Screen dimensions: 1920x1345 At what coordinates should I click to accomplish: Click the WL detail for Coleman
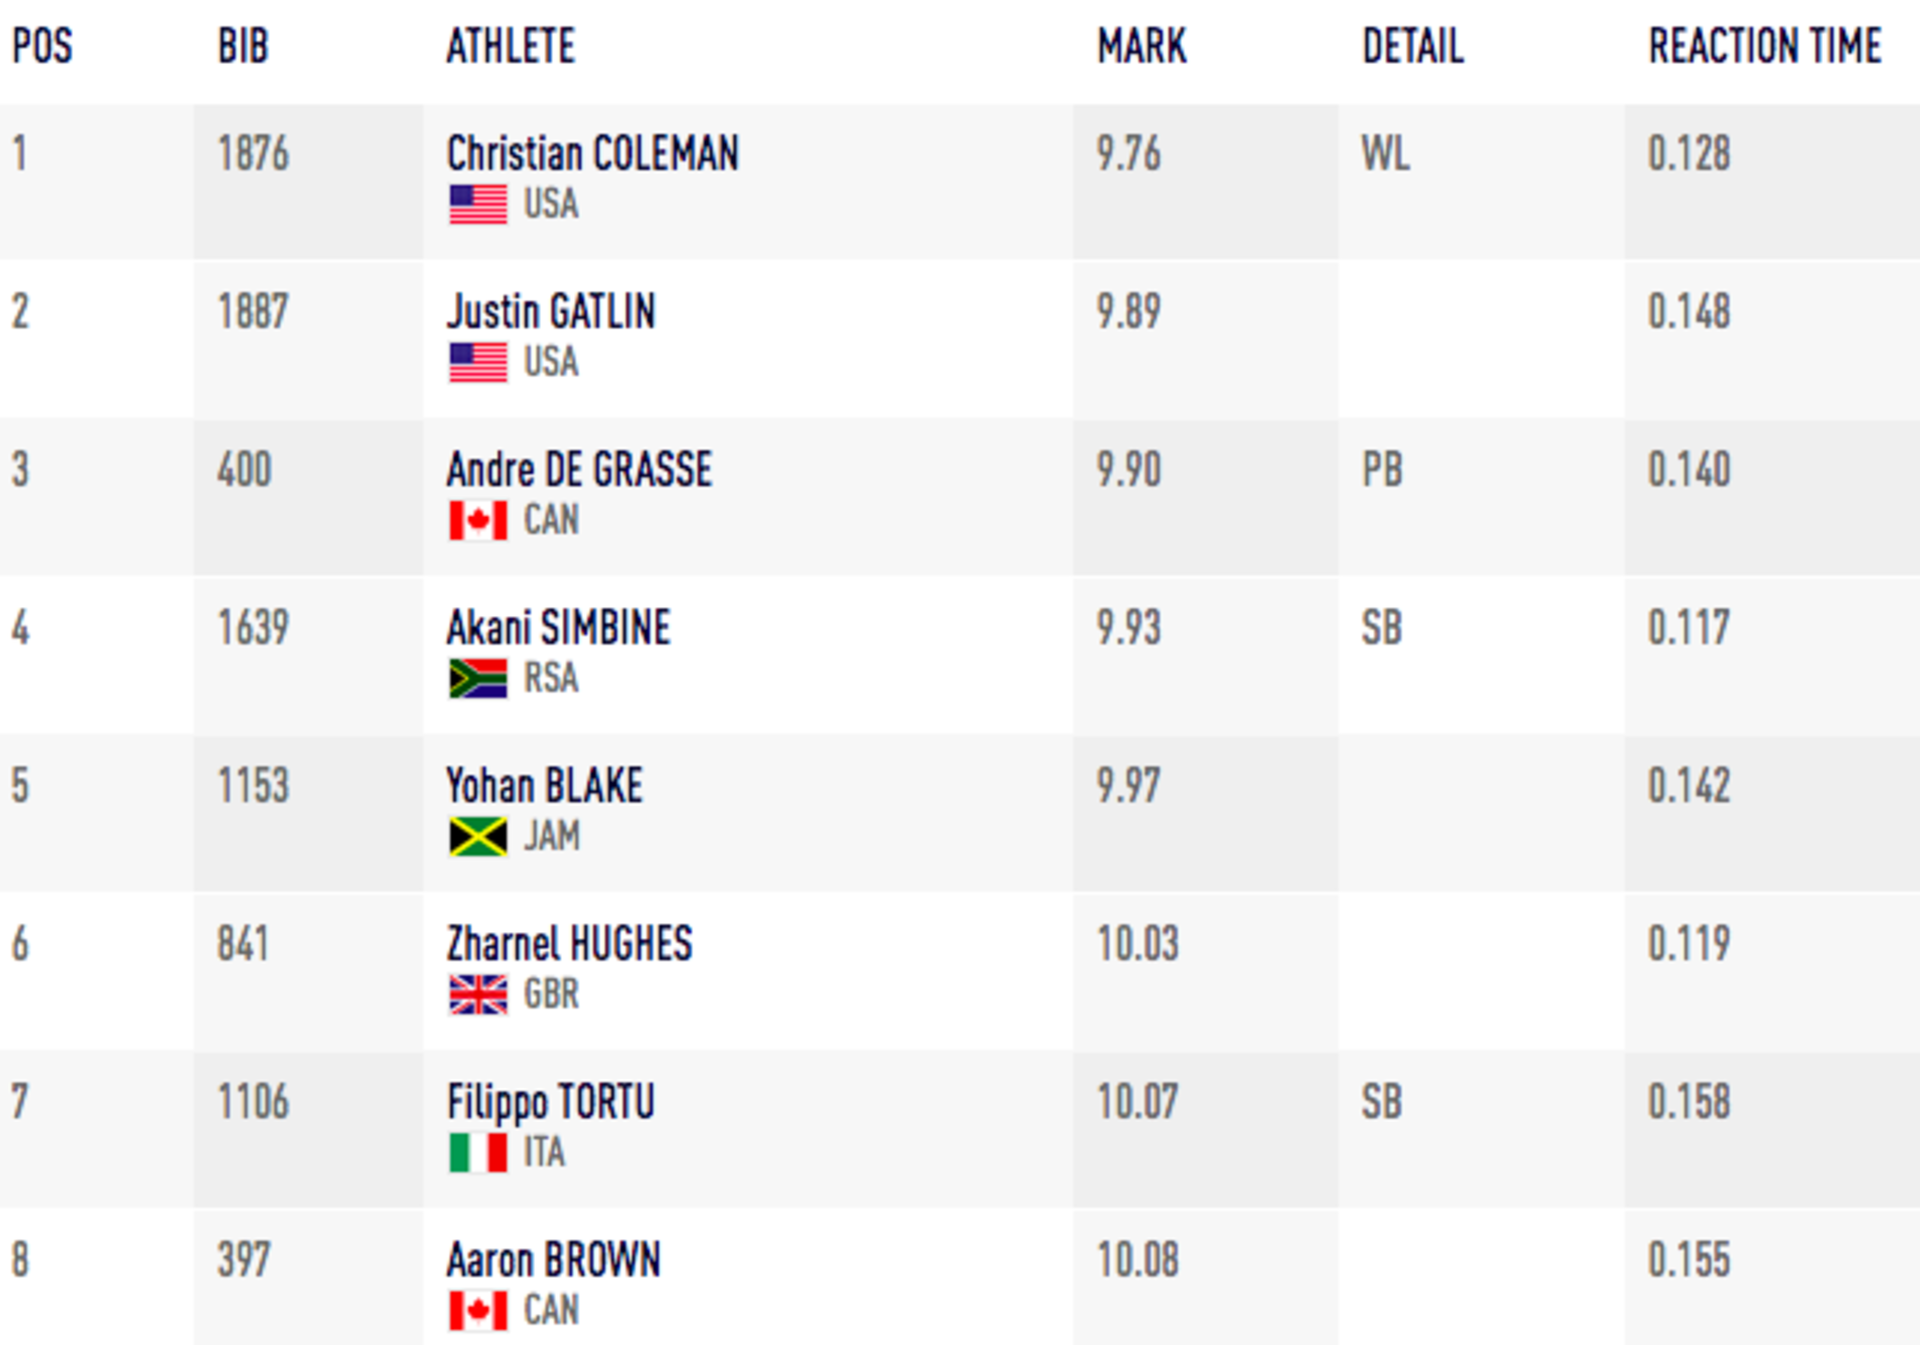click(x=1385, y=154)
